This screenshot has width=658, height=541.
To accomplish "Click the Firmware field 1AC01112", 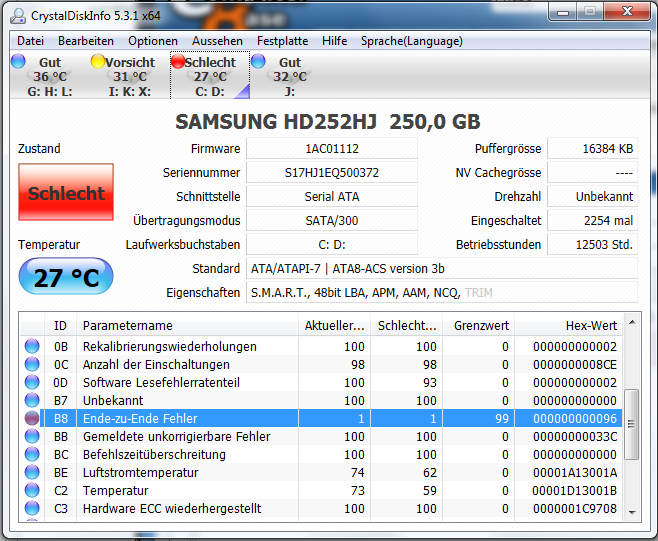I will 332,149.
